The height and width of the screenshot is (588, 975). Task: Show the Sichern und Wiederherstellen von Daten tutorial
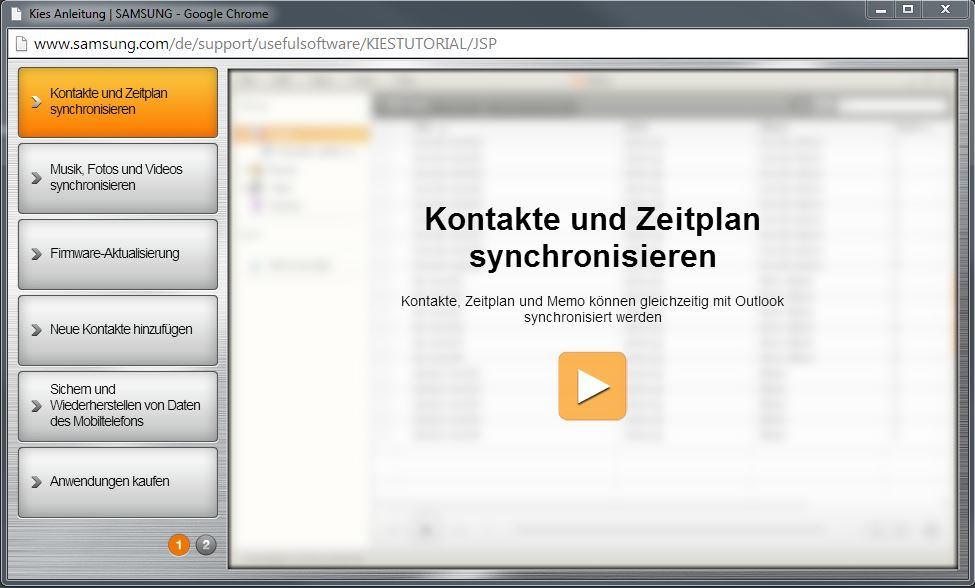click(x=117, y=406)
